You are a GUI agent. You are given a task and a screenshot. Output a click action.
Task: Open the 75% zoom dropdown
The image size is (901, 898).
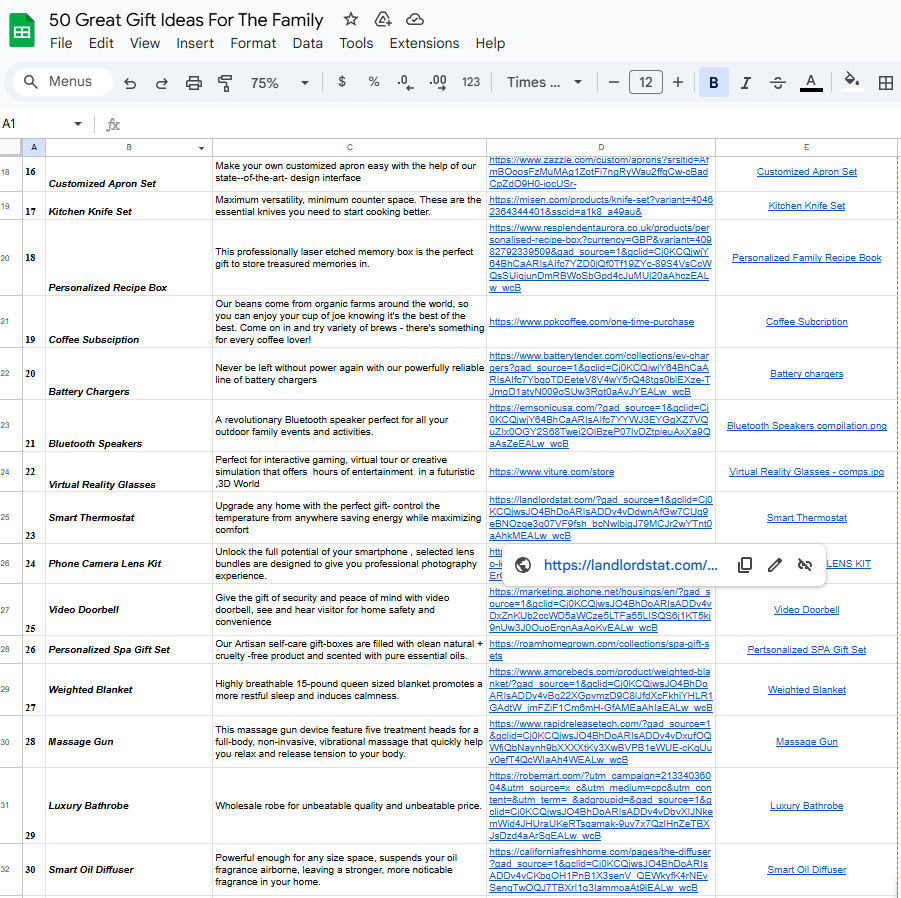click(279, 83)
